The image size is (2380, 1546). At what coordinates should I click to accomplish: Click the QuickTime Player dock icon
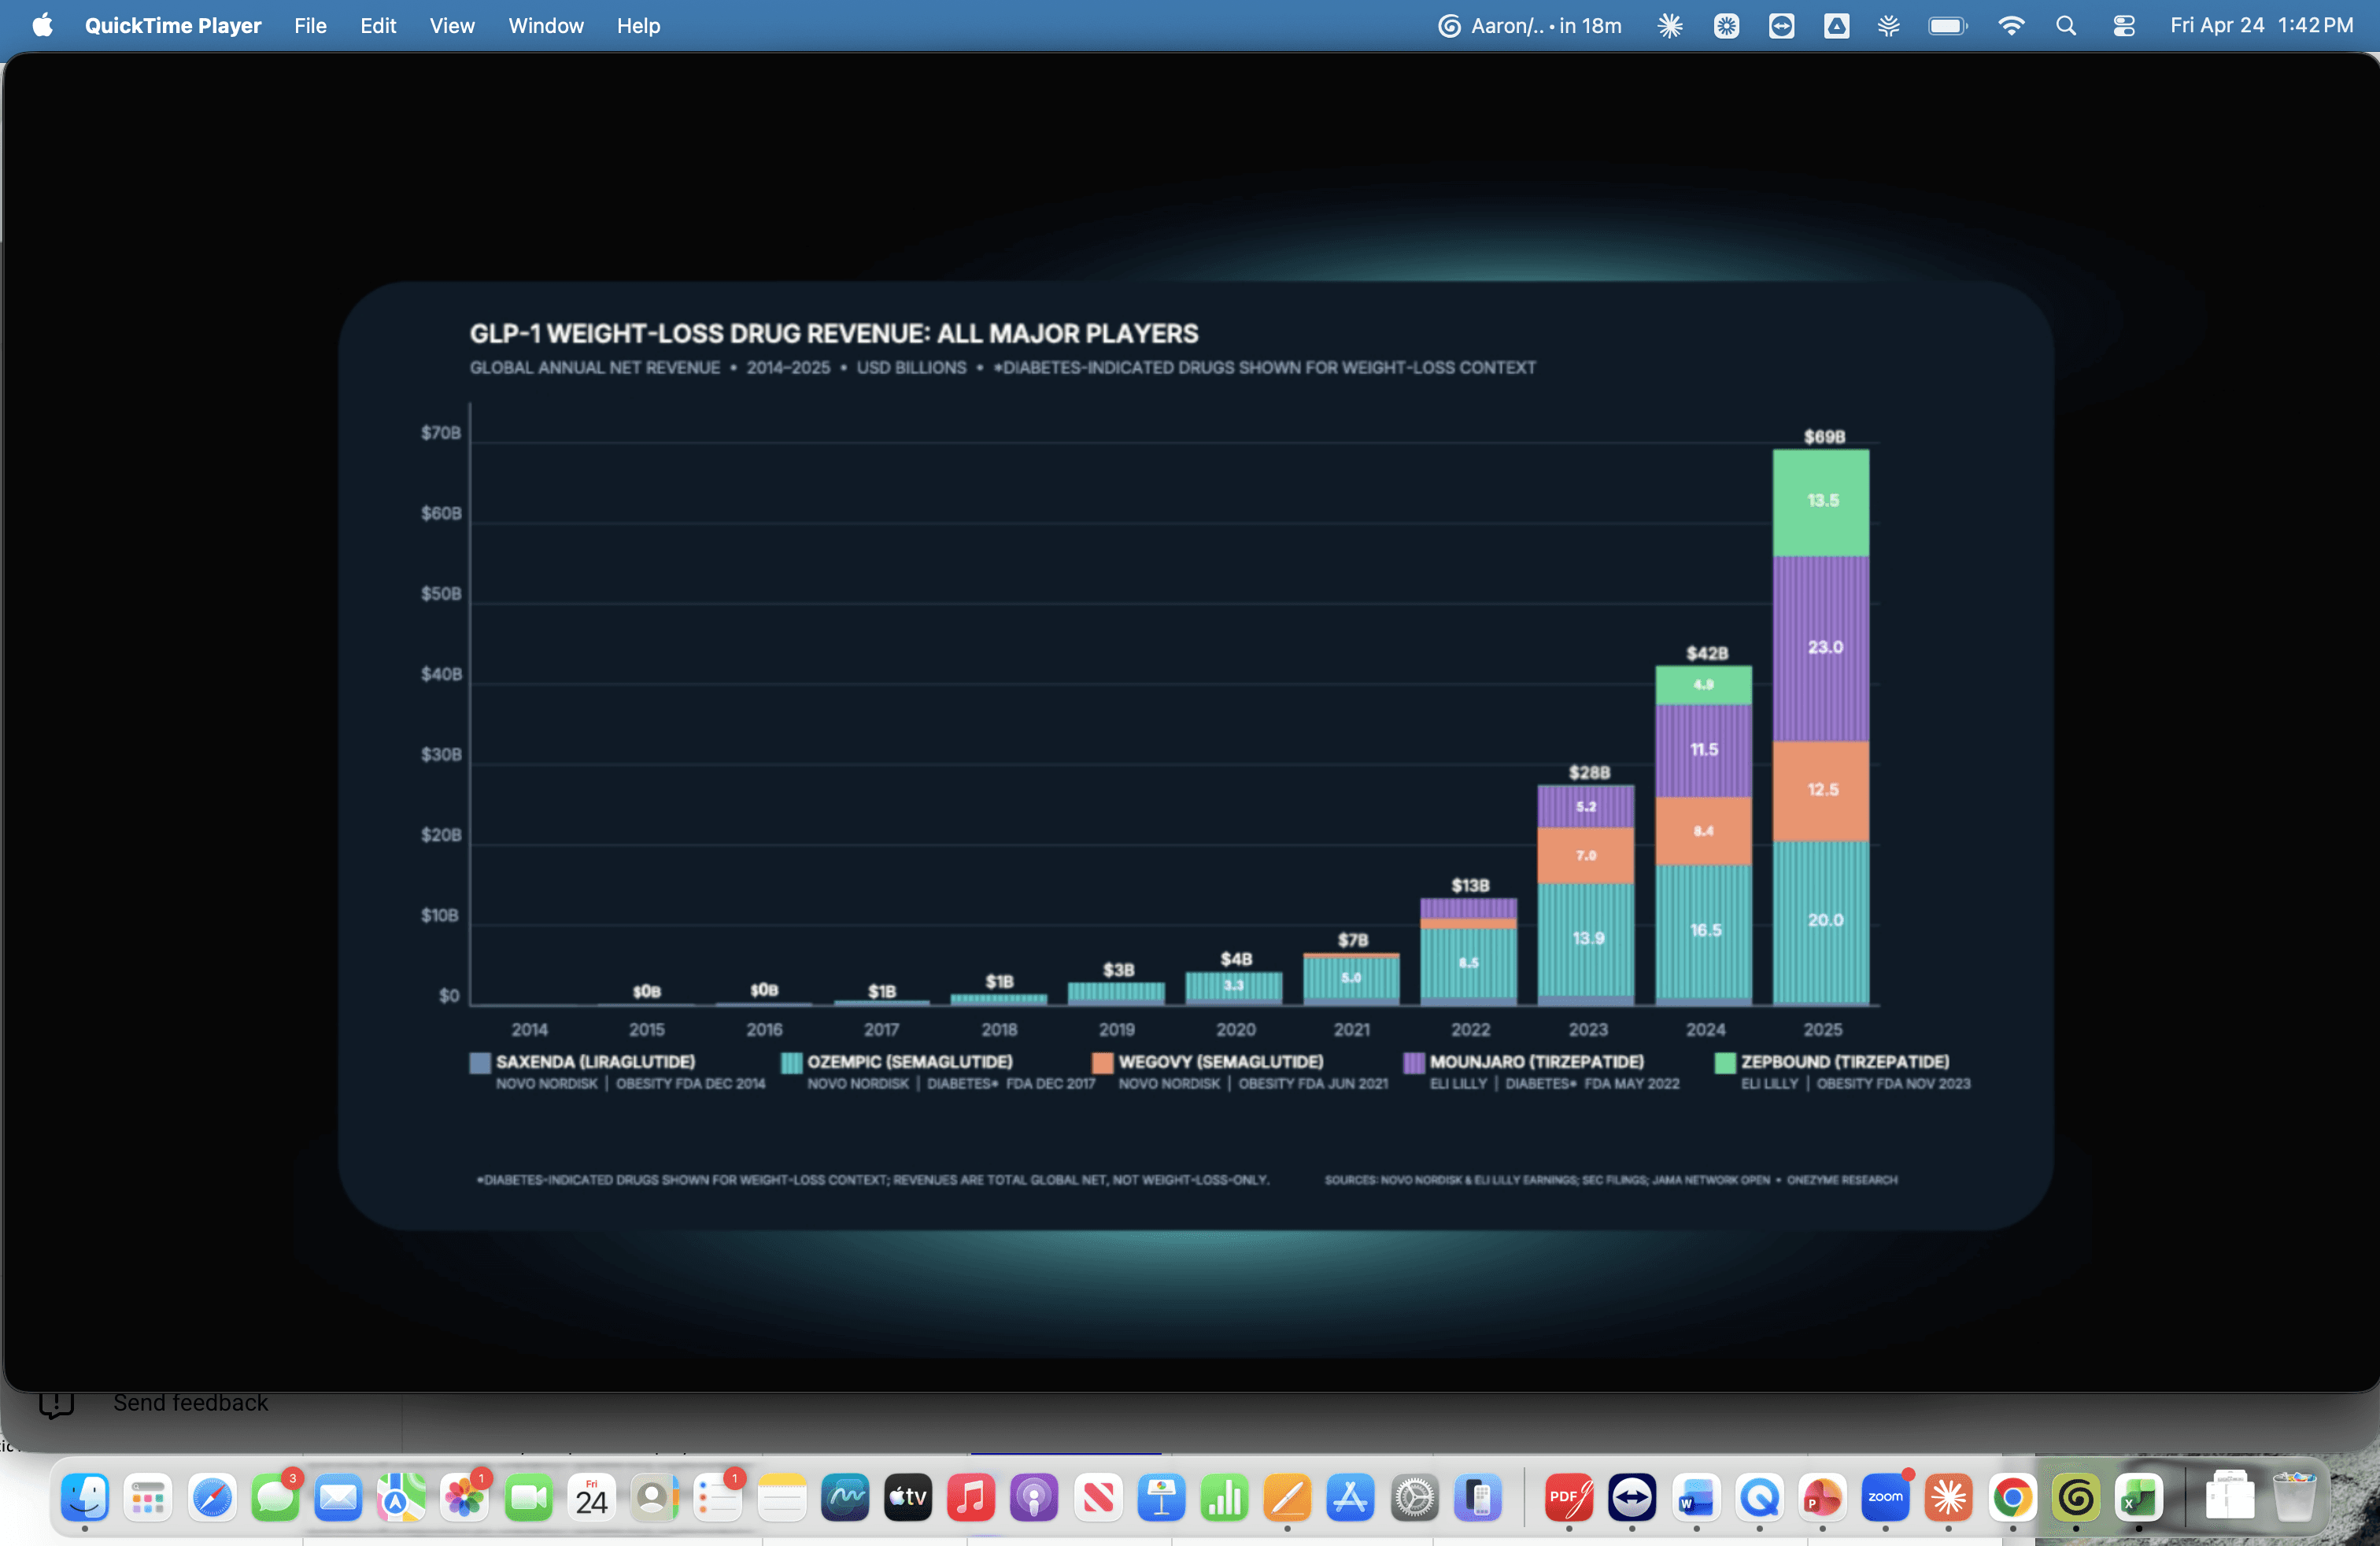point(1759,1497)
